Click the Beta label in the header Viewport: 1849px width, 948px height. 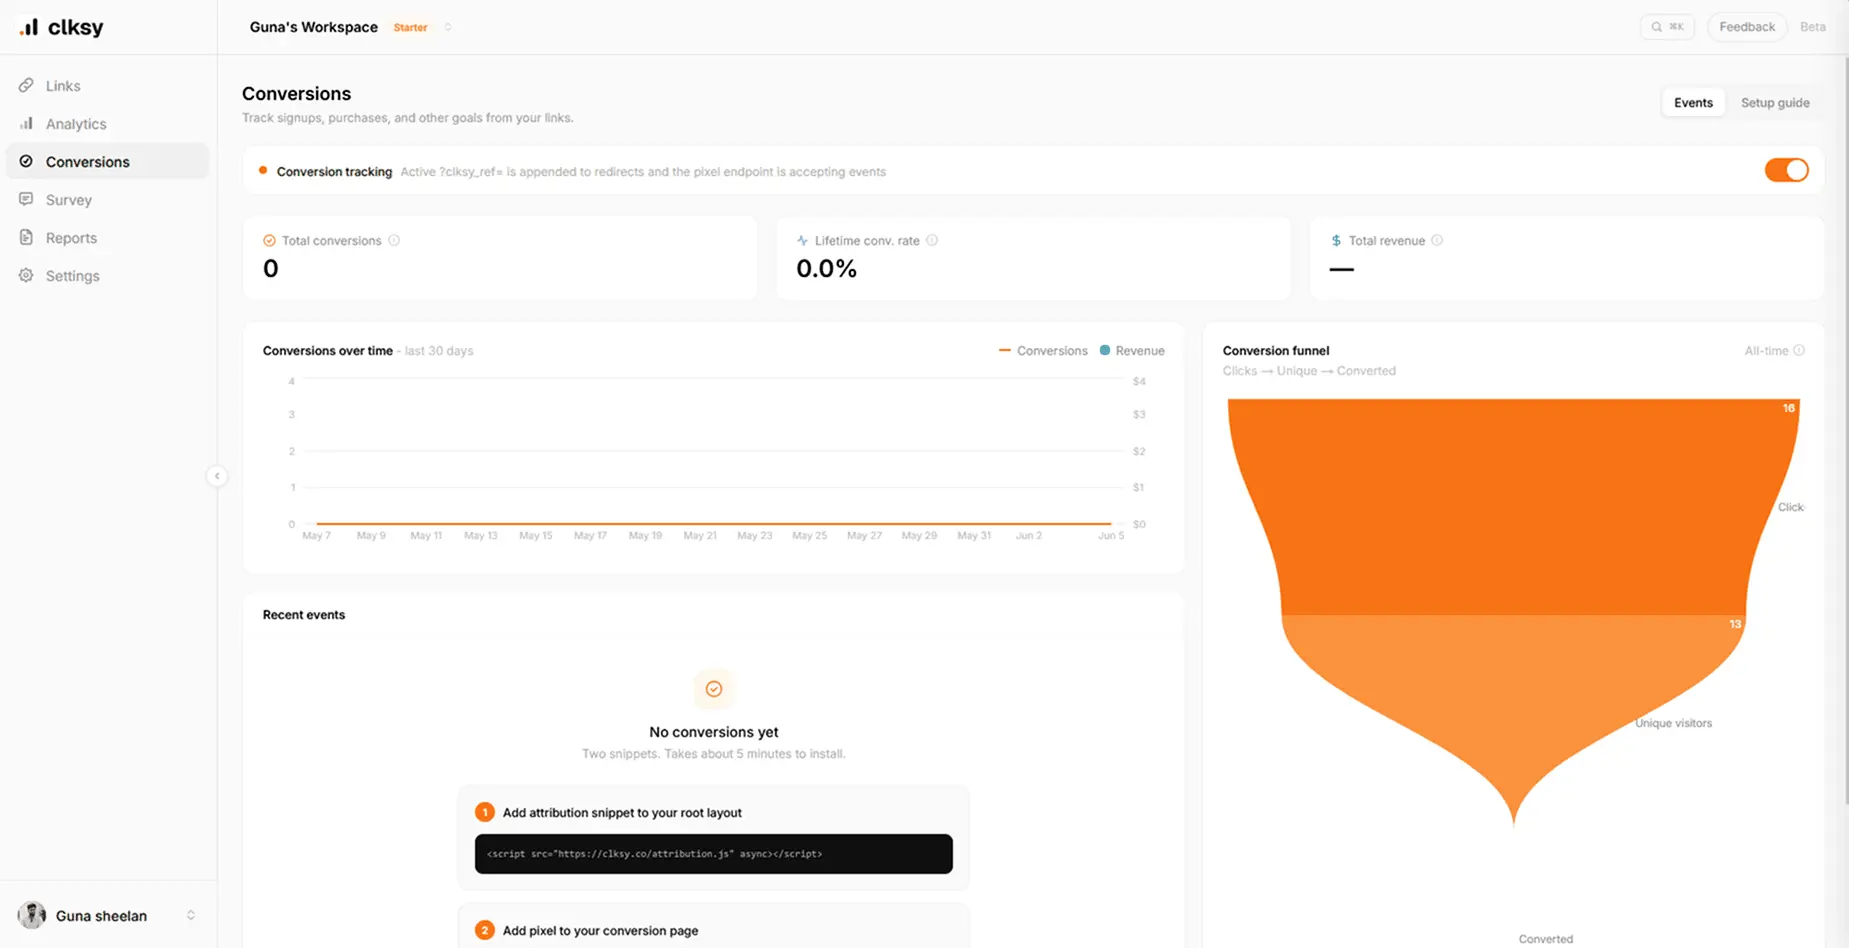[1813, 27]
